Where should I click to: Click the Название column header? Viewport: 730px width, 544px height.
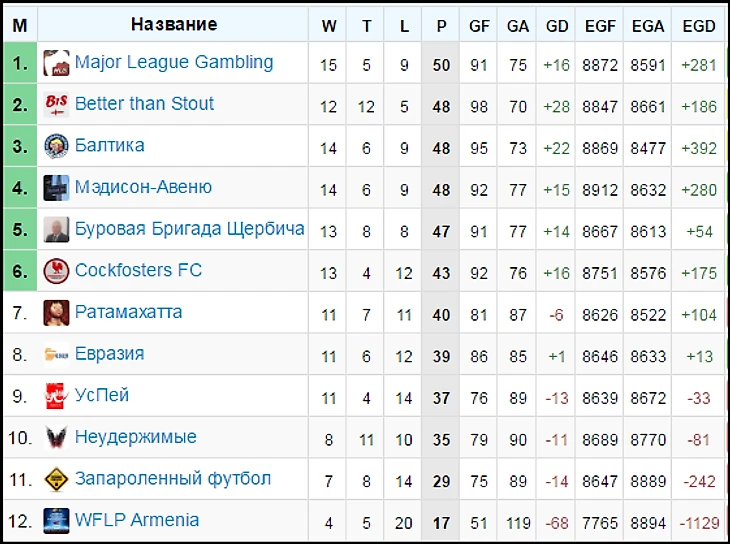pos(174,24)
